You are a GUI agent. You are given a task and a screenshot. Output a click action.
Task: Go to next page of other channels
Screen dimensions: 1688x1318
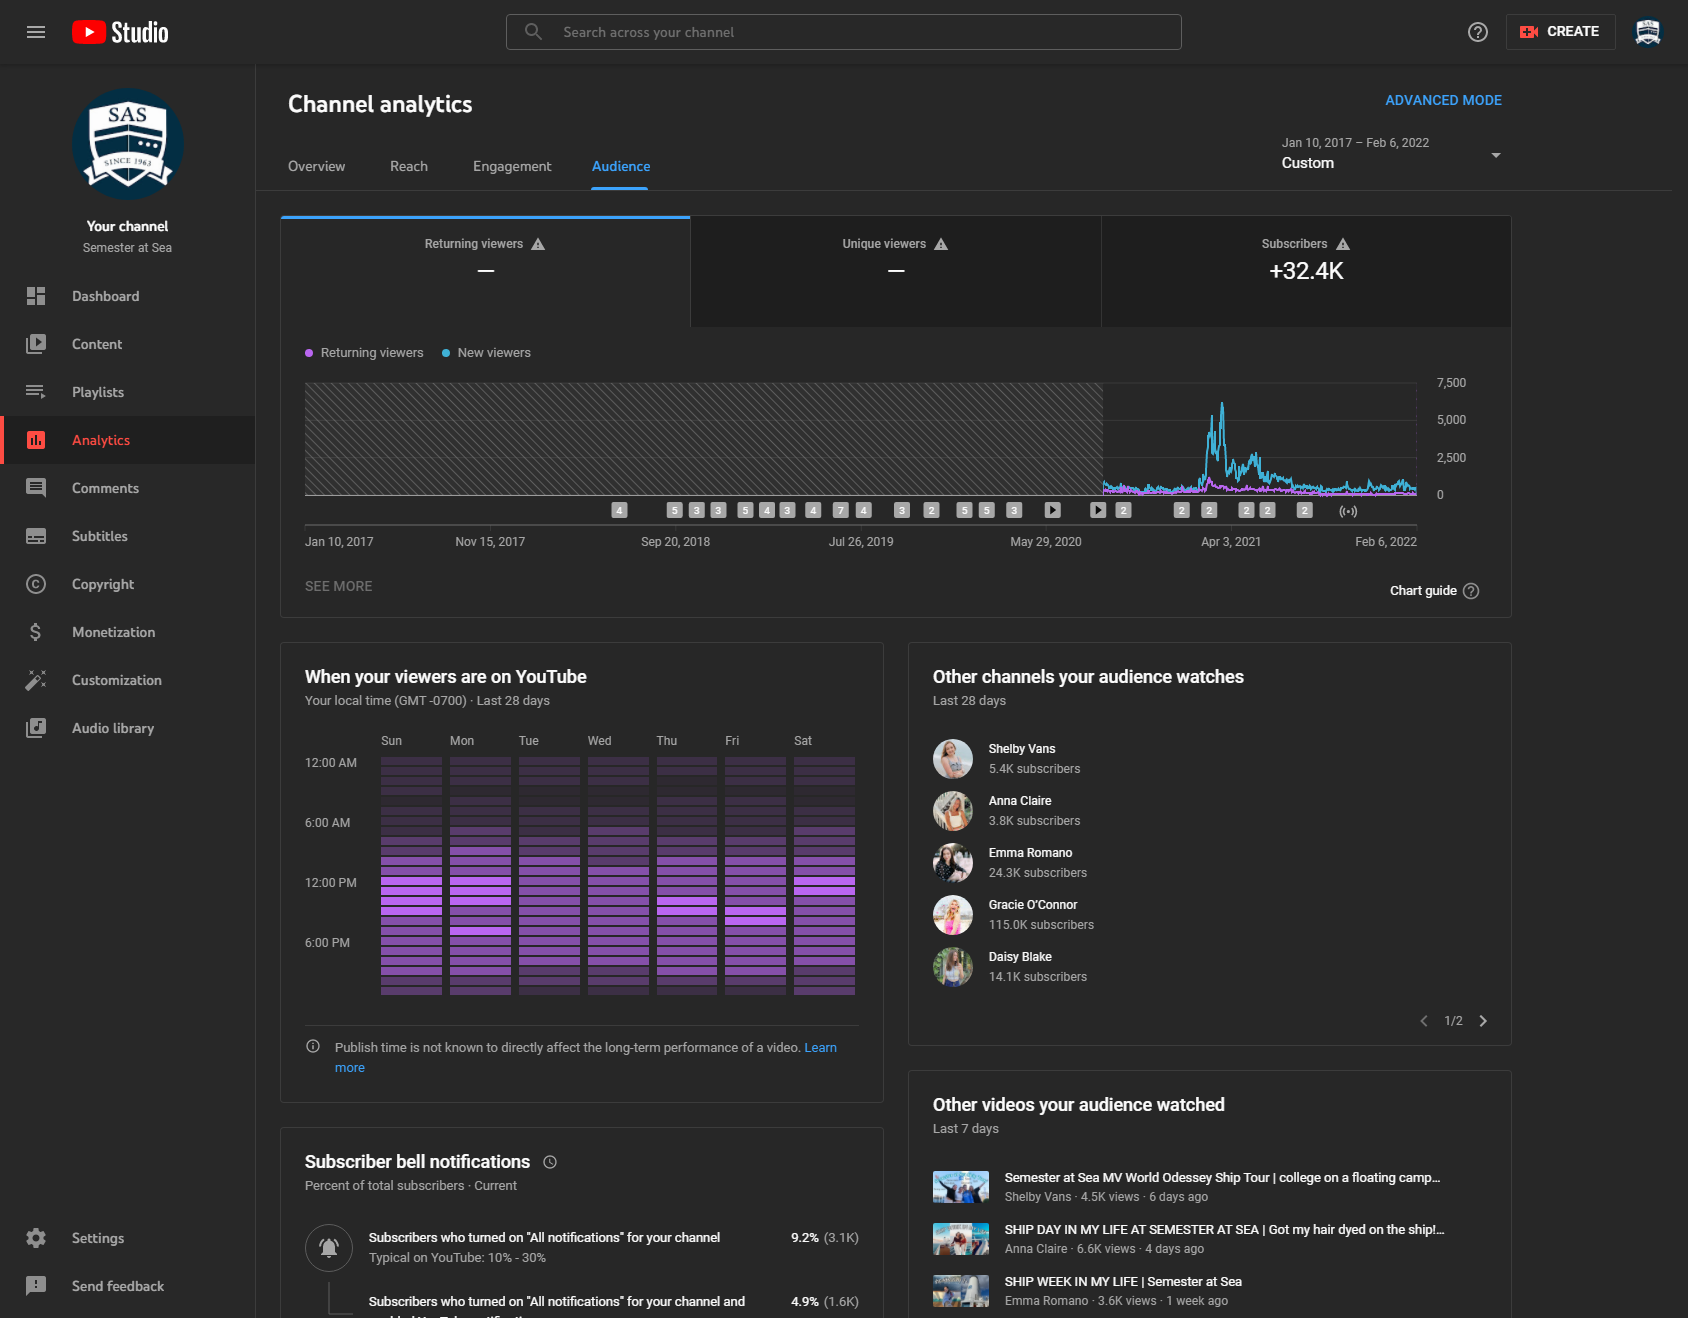1483,1021
